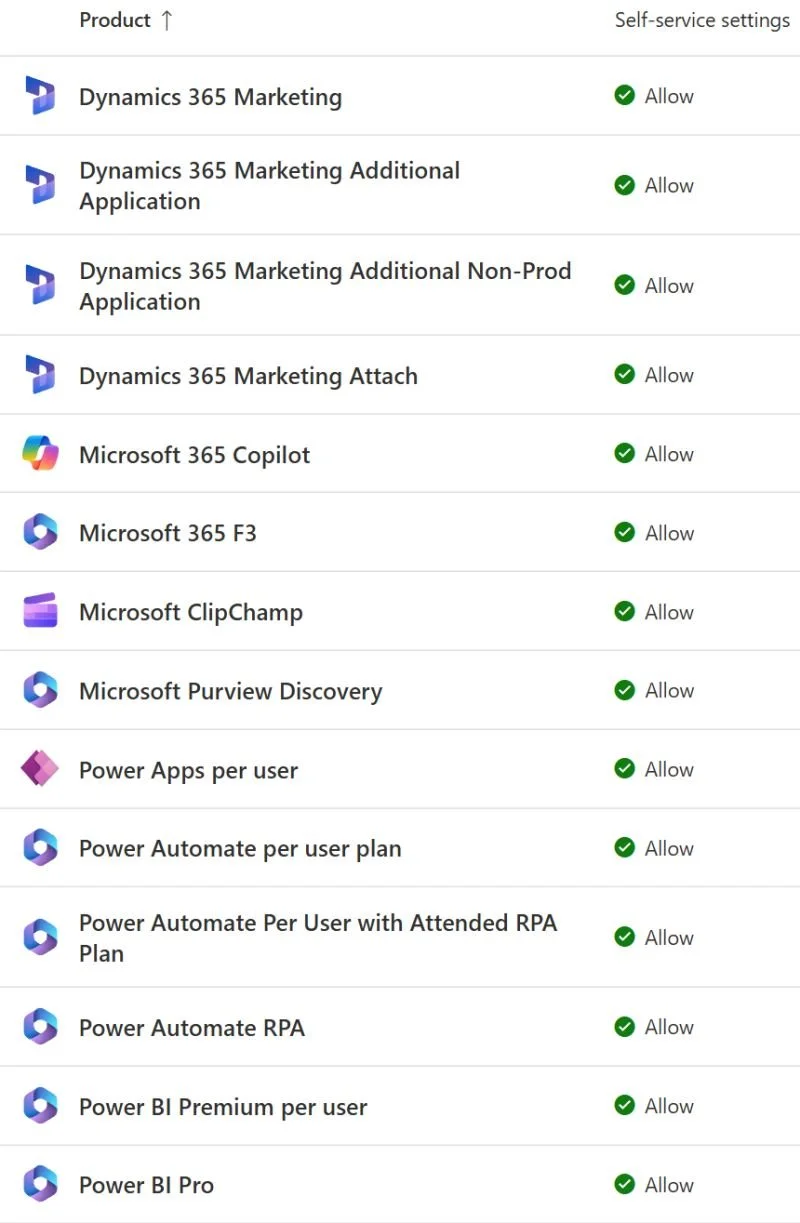This screenshot has height=1223, width=800.
Task: Sort by Product column arrow
Action: point(166,20)
